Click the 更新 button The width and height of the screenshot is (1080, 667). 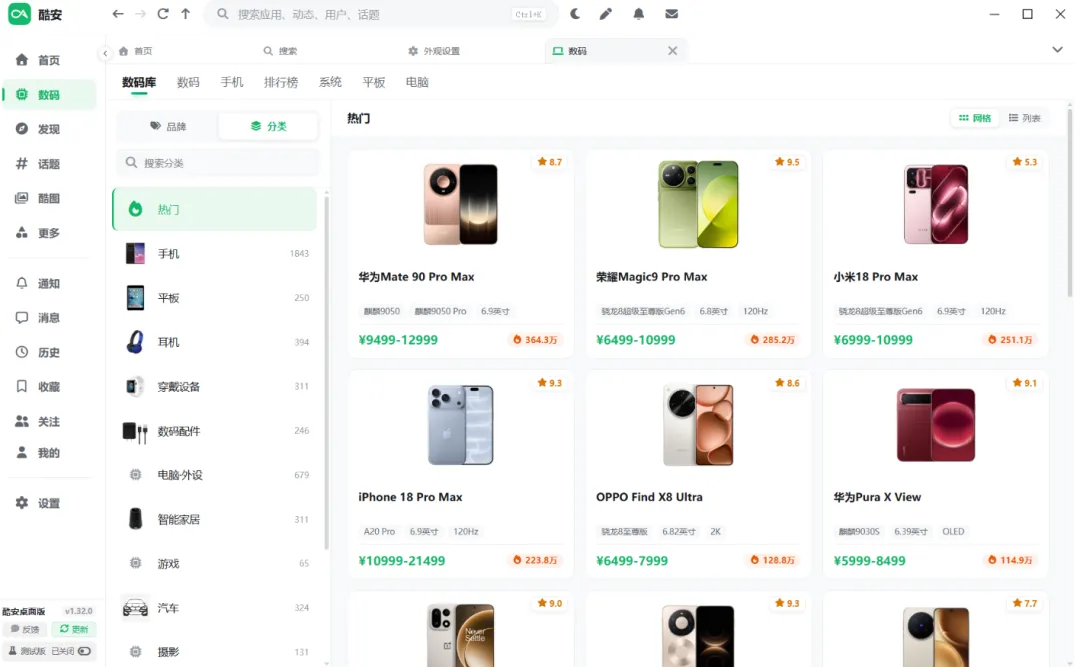74,629
